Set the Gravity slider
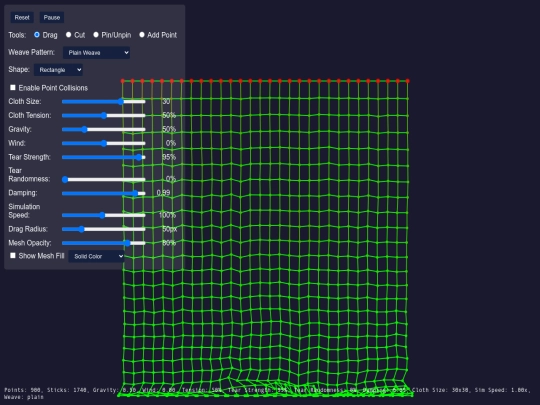Viewport: 540px width, 405px height. coord(104,129)
